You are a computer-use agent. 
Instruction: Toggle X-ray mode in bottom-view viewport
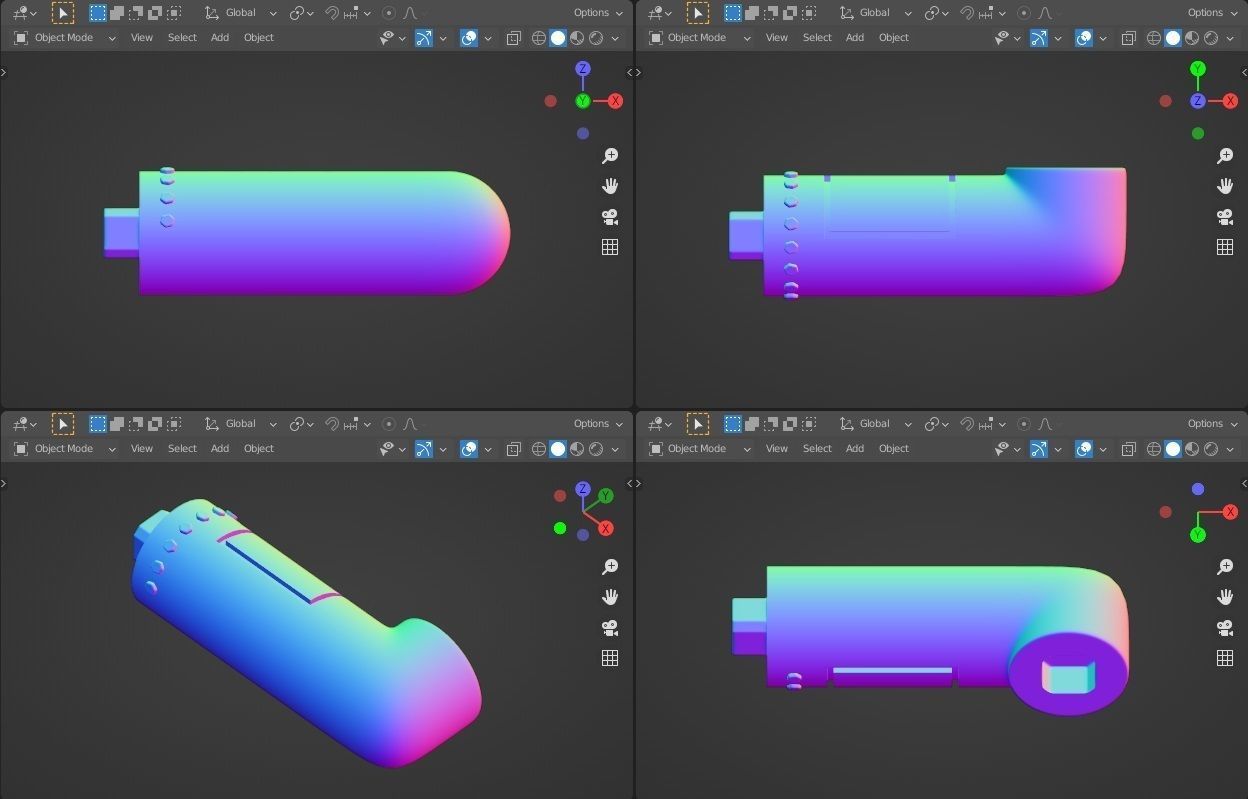pyautogui.click(x=1128, y=449)
